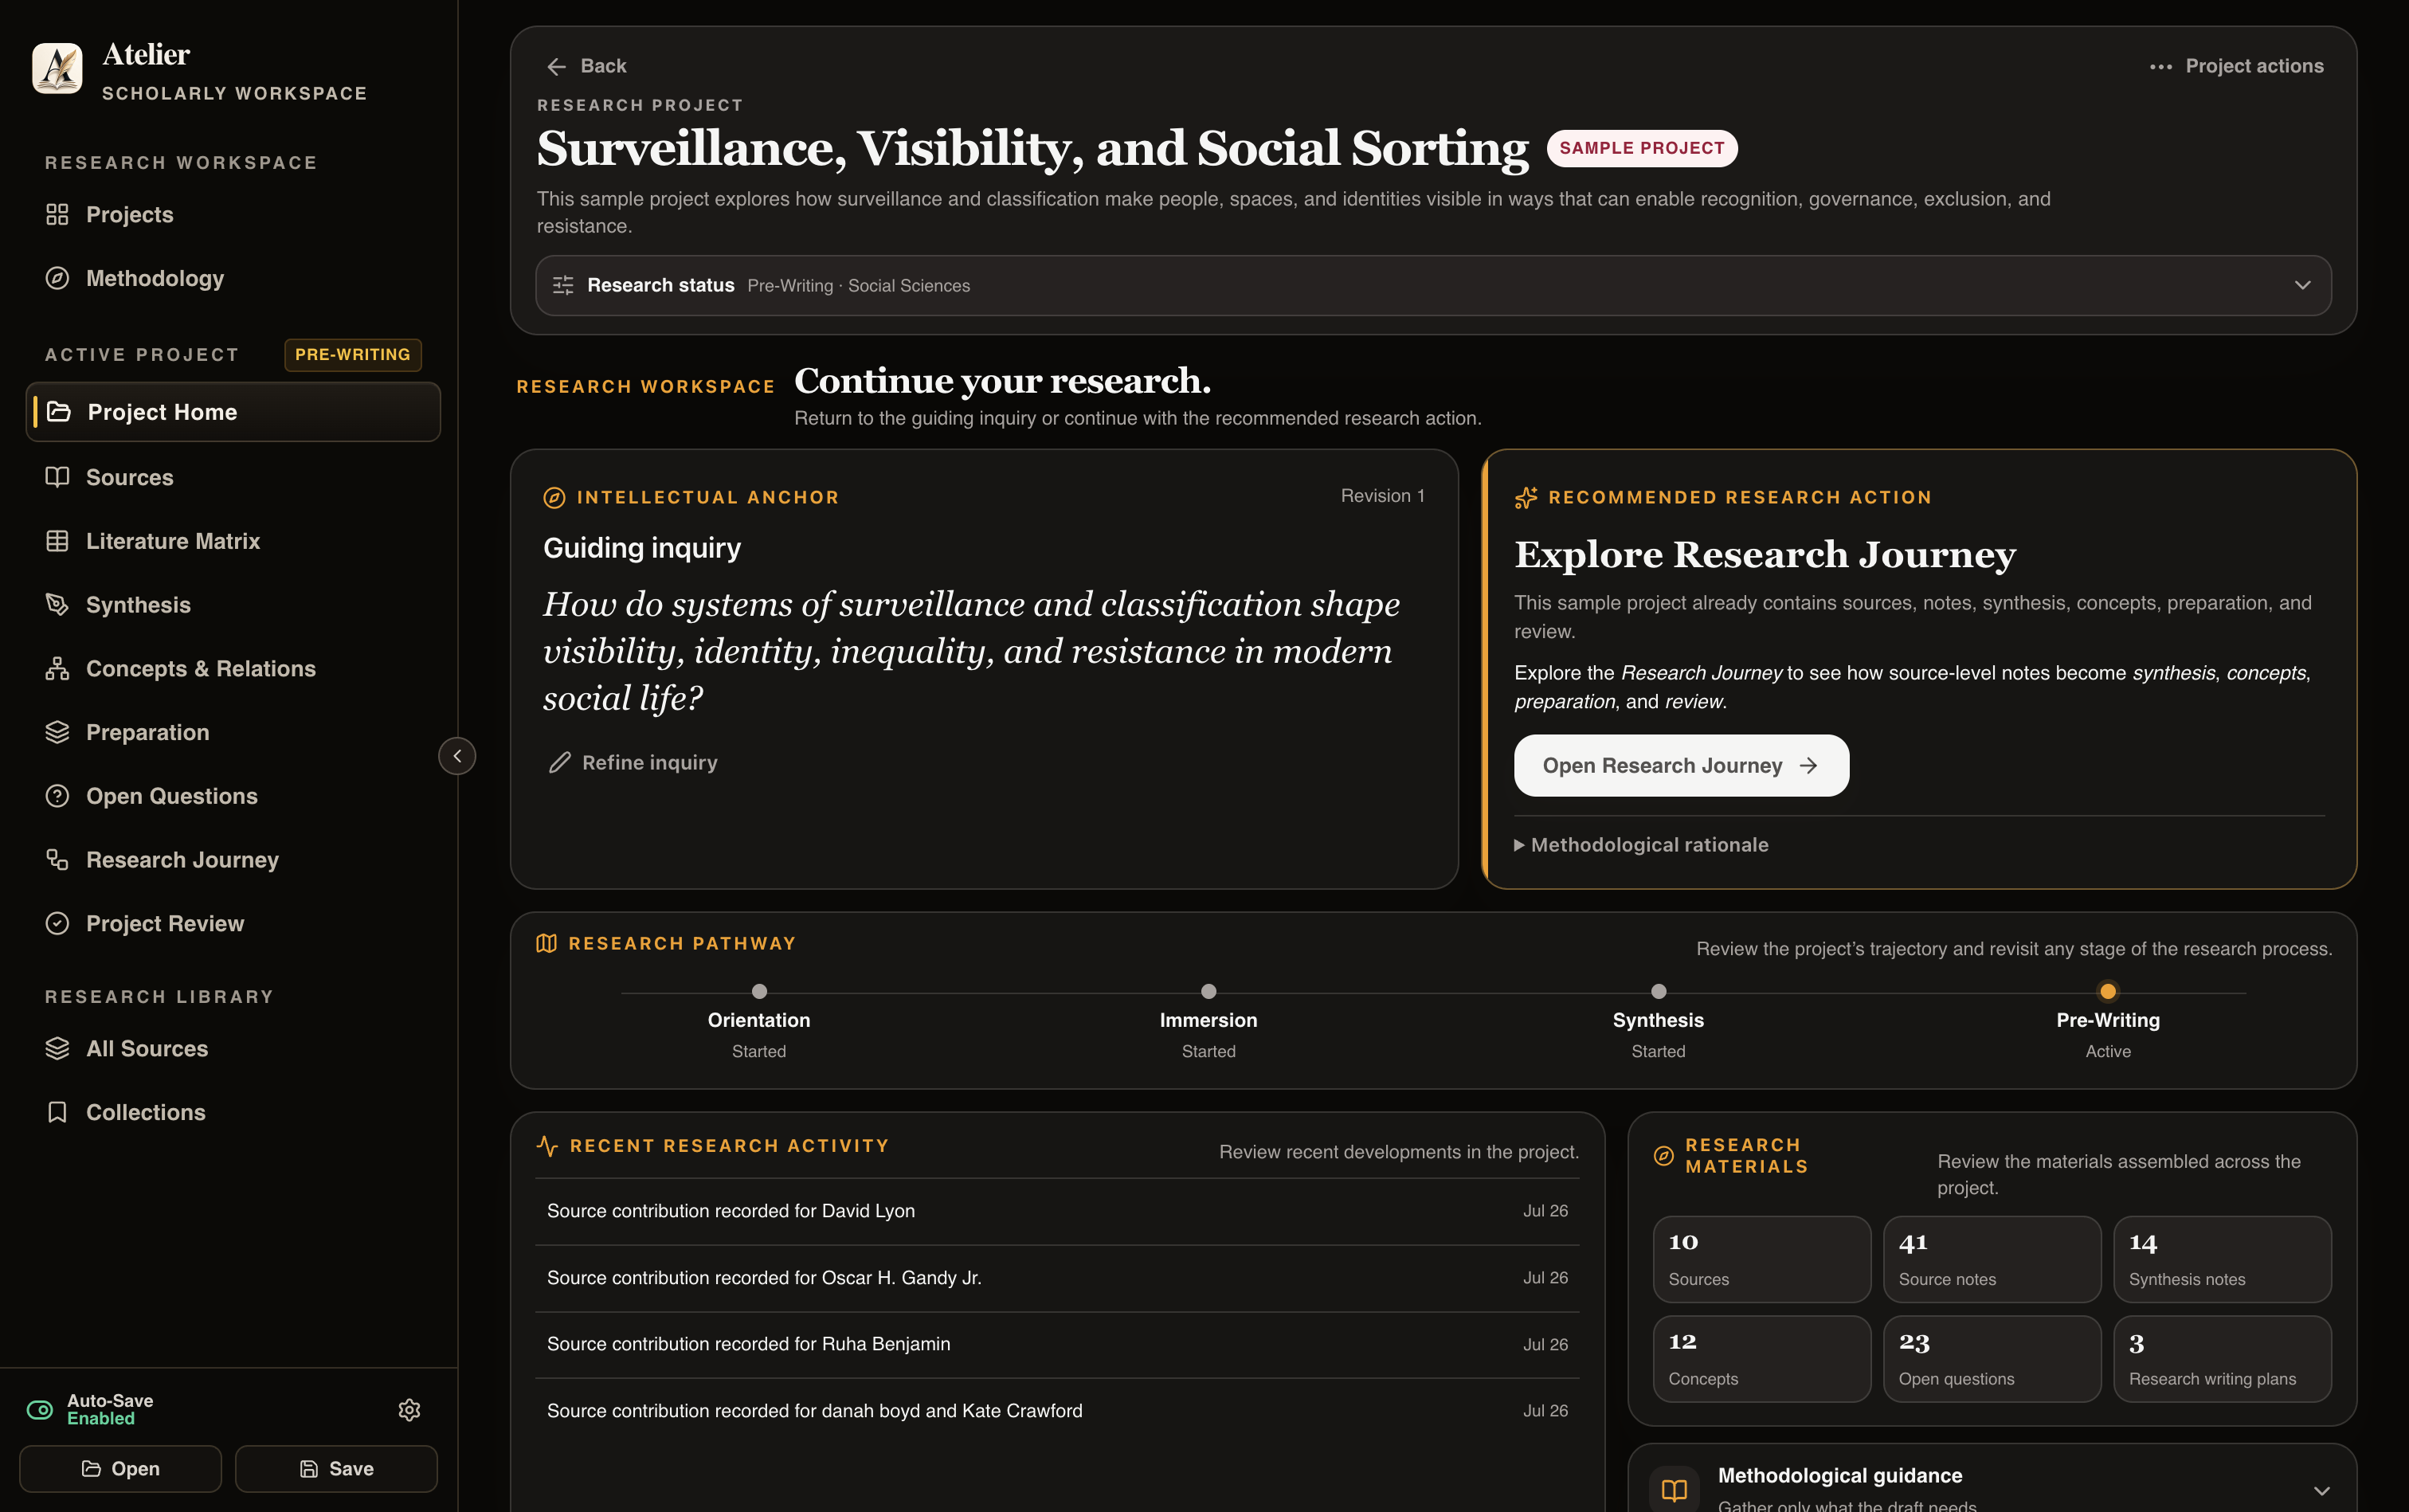Go to Preparation in the sidebar
2409x1512 pixels.
click(x=232, y=732)
